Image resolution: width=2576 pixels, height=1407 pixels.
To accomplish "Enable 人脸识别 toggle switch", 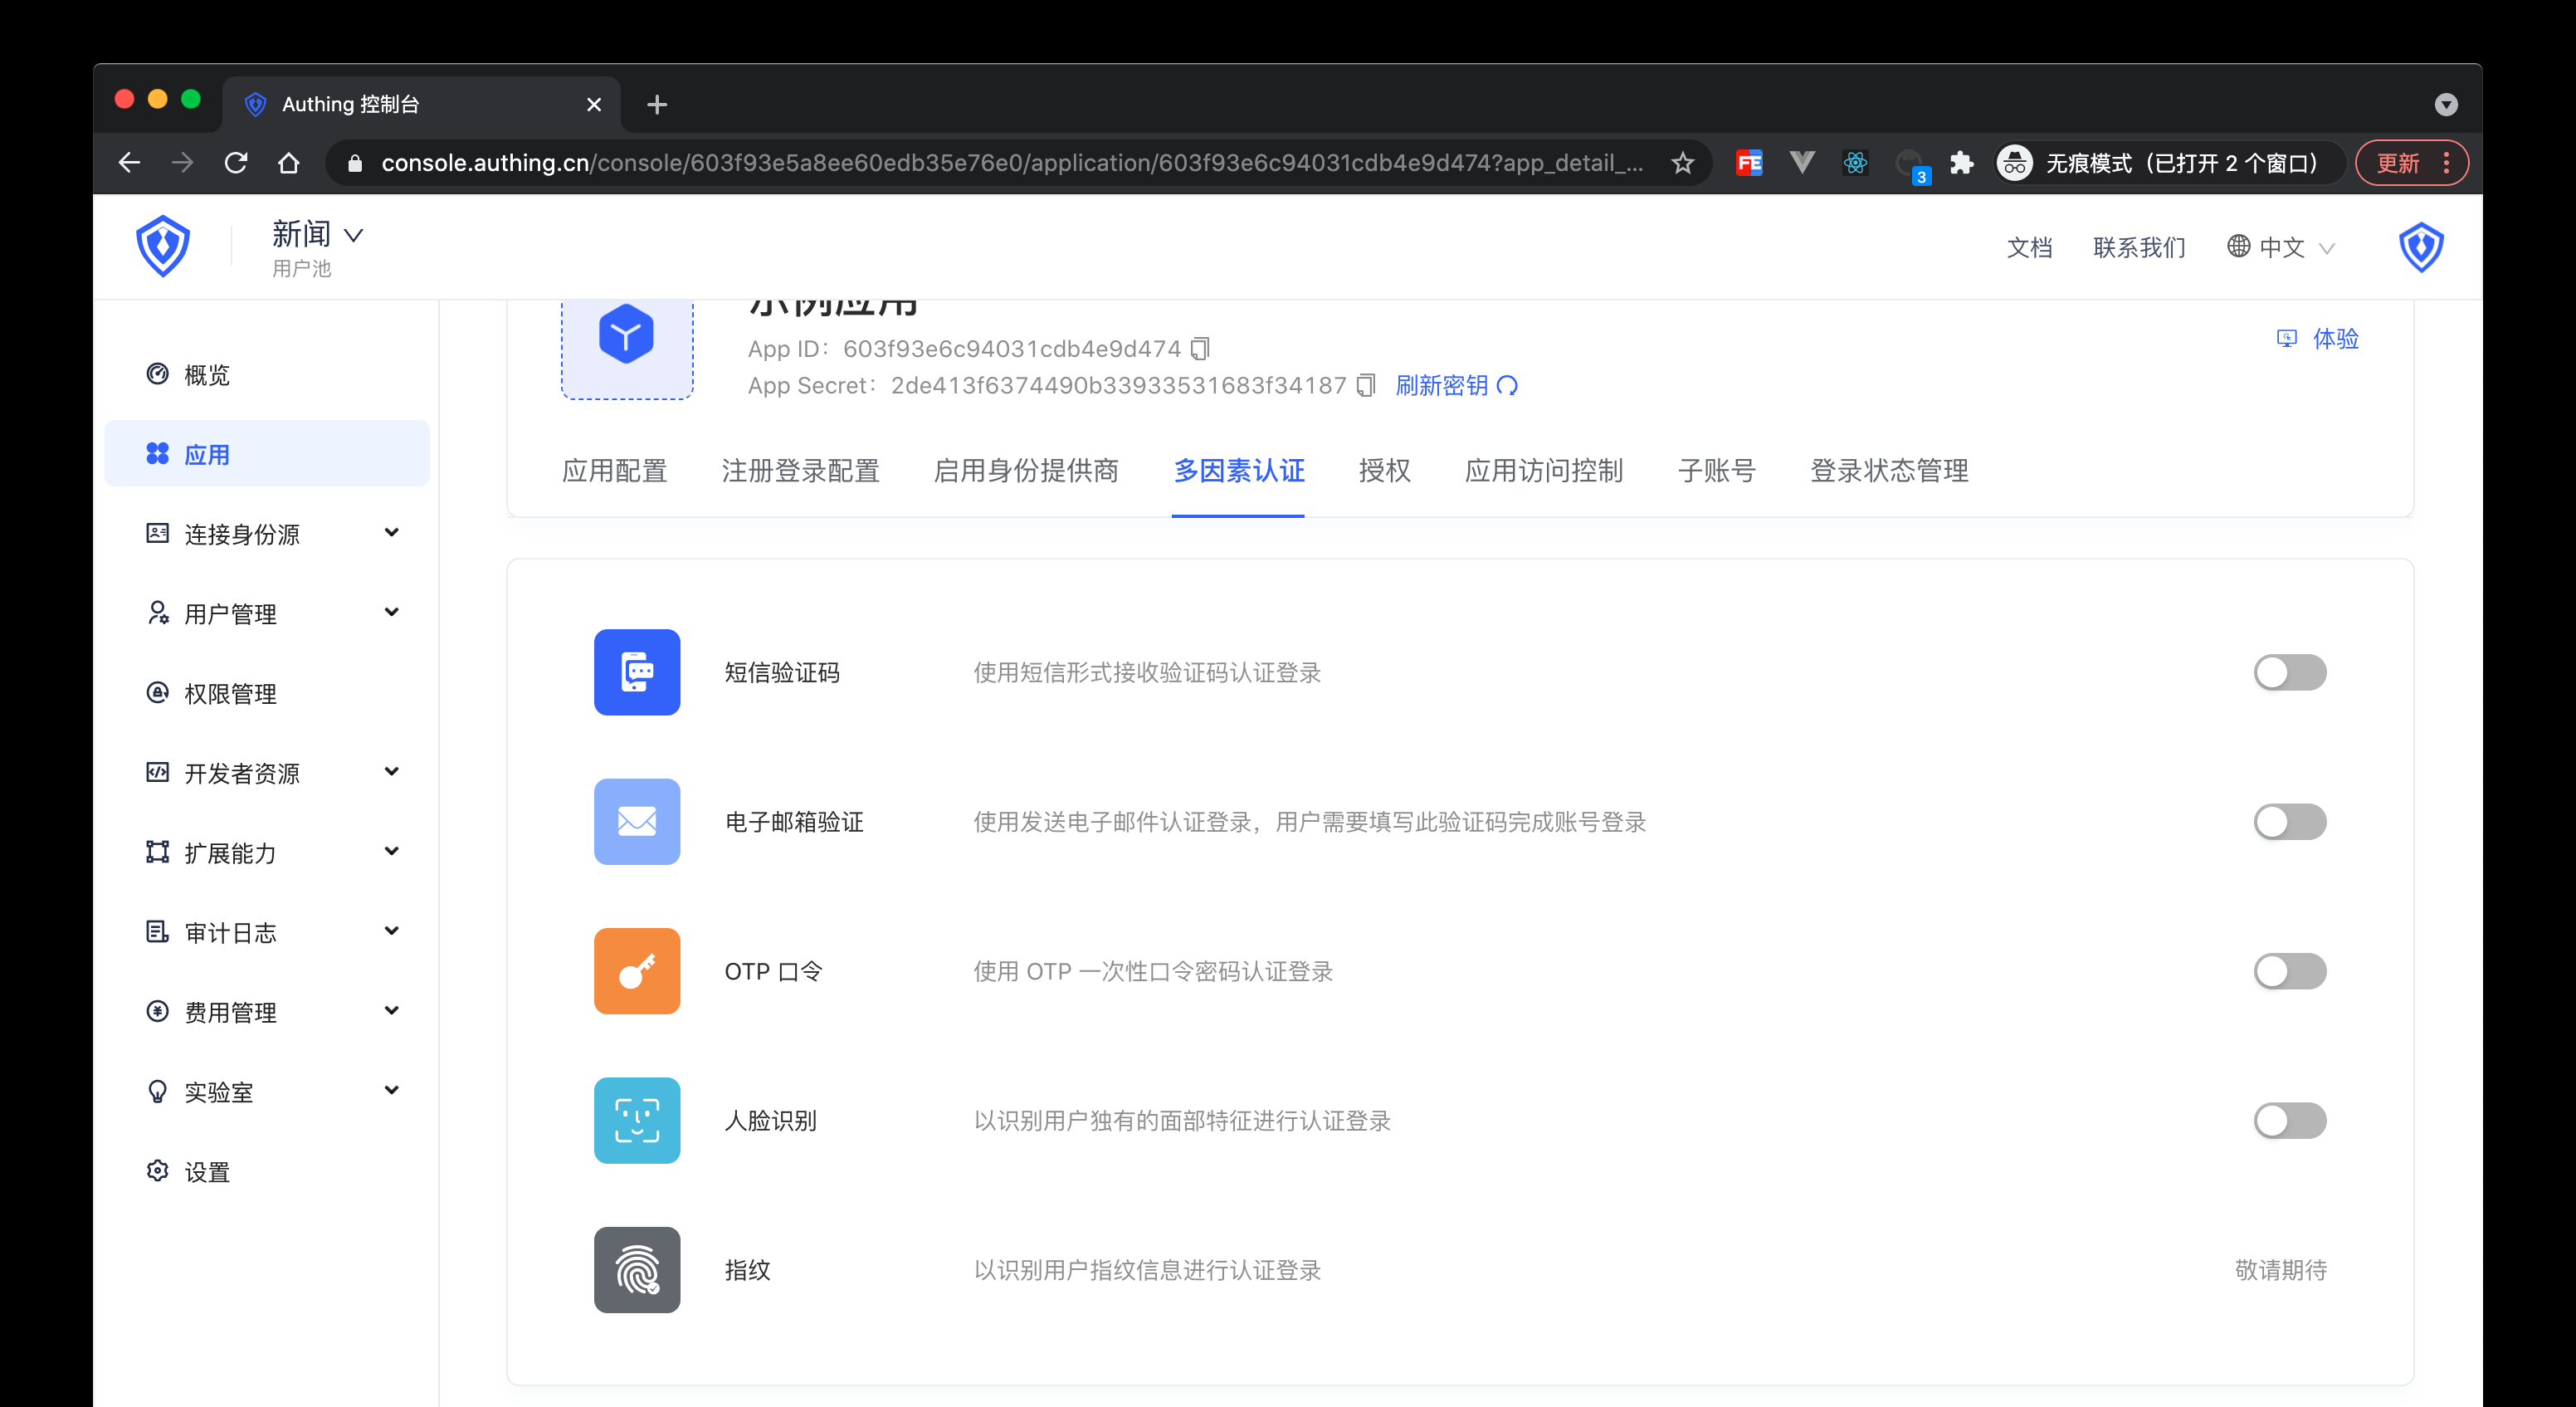I will pyautogui.click(x=2290, y=1120).
